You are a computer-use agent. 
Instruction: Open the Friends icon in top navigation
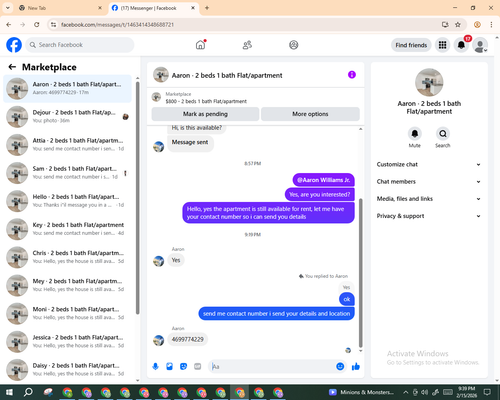point(247,45)
